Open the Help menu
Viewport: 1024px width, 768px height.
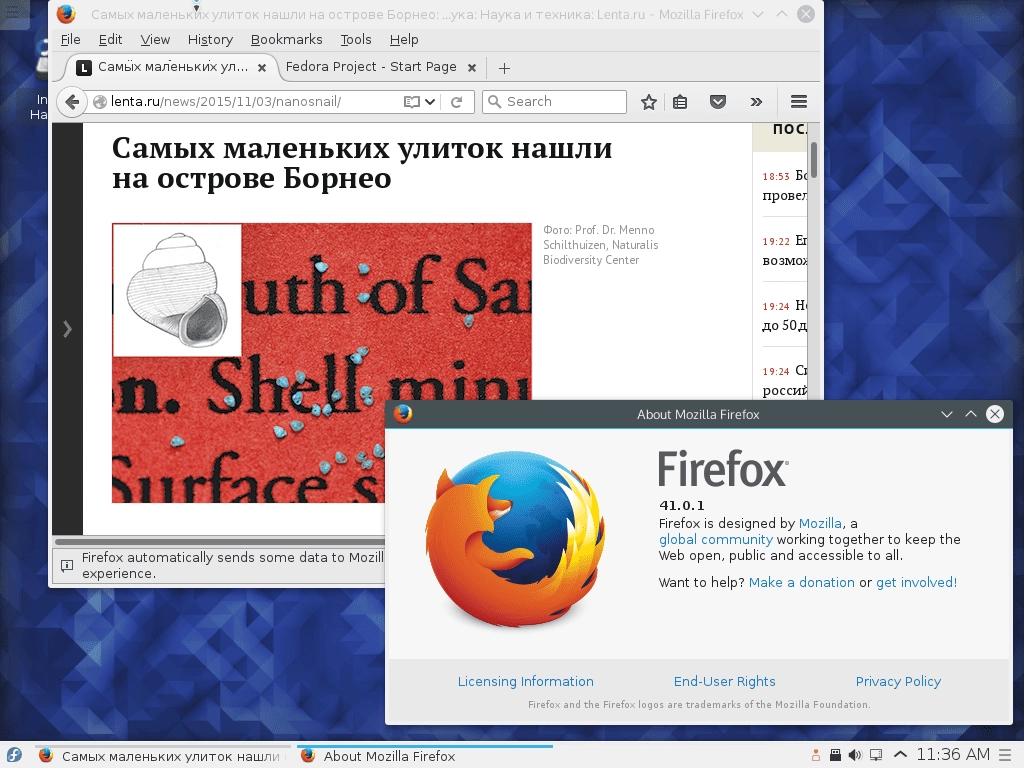(x=404, y=40)
